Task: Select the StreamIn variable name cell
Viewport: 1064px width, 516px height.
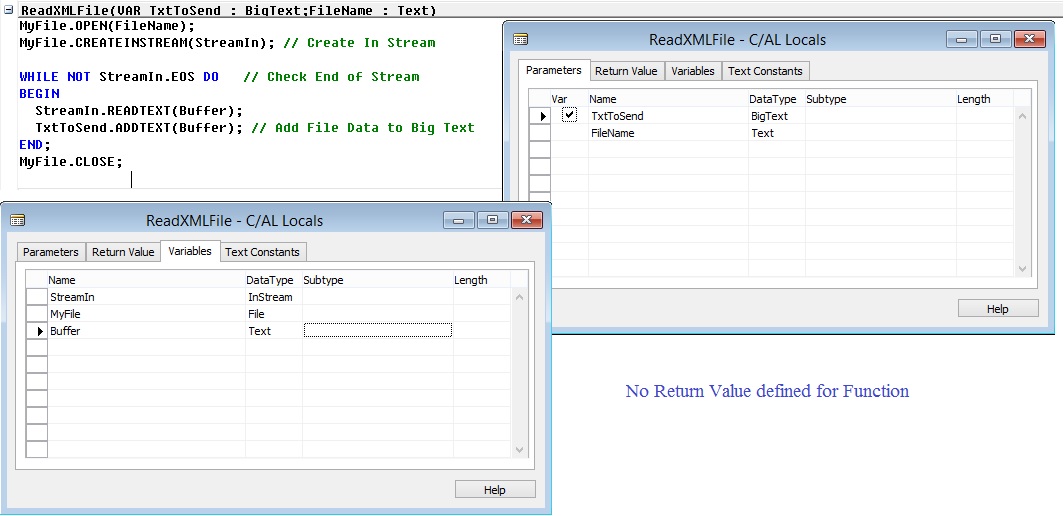Action: [x=145, y=297]
